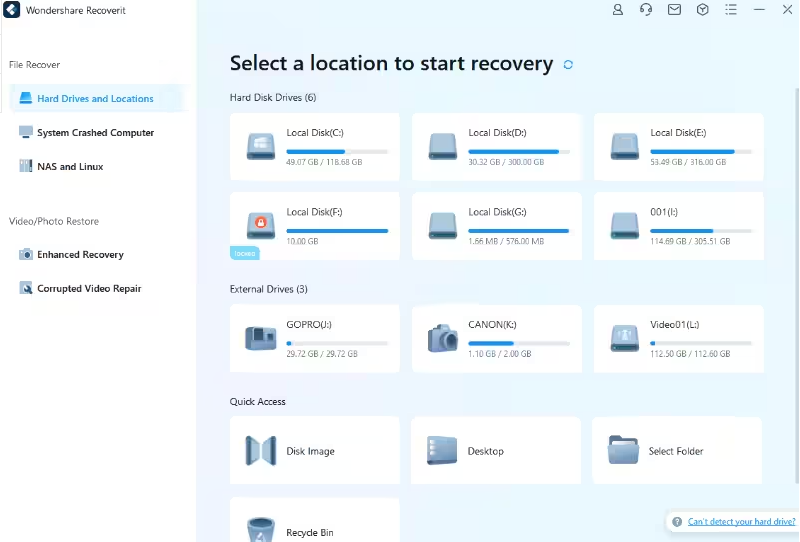Click the 29.72 GB / 29.72 GB text
Screen dimensions: 800x542
click(x=321, y=354)
